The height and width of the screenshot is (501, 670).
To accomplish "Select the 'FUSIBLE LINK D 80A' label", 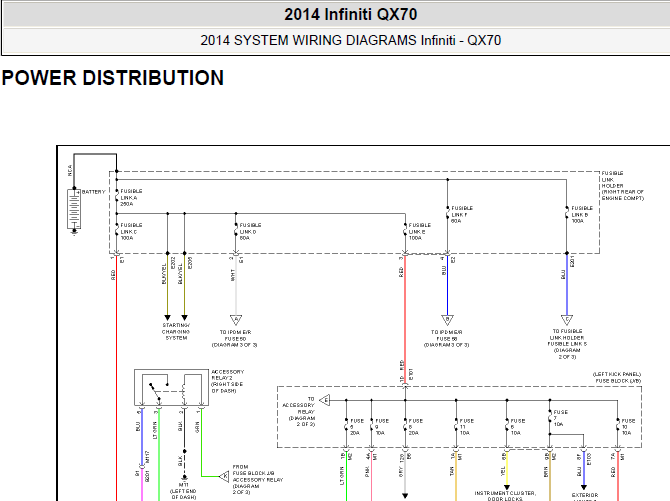I will (x=250, y=231).
